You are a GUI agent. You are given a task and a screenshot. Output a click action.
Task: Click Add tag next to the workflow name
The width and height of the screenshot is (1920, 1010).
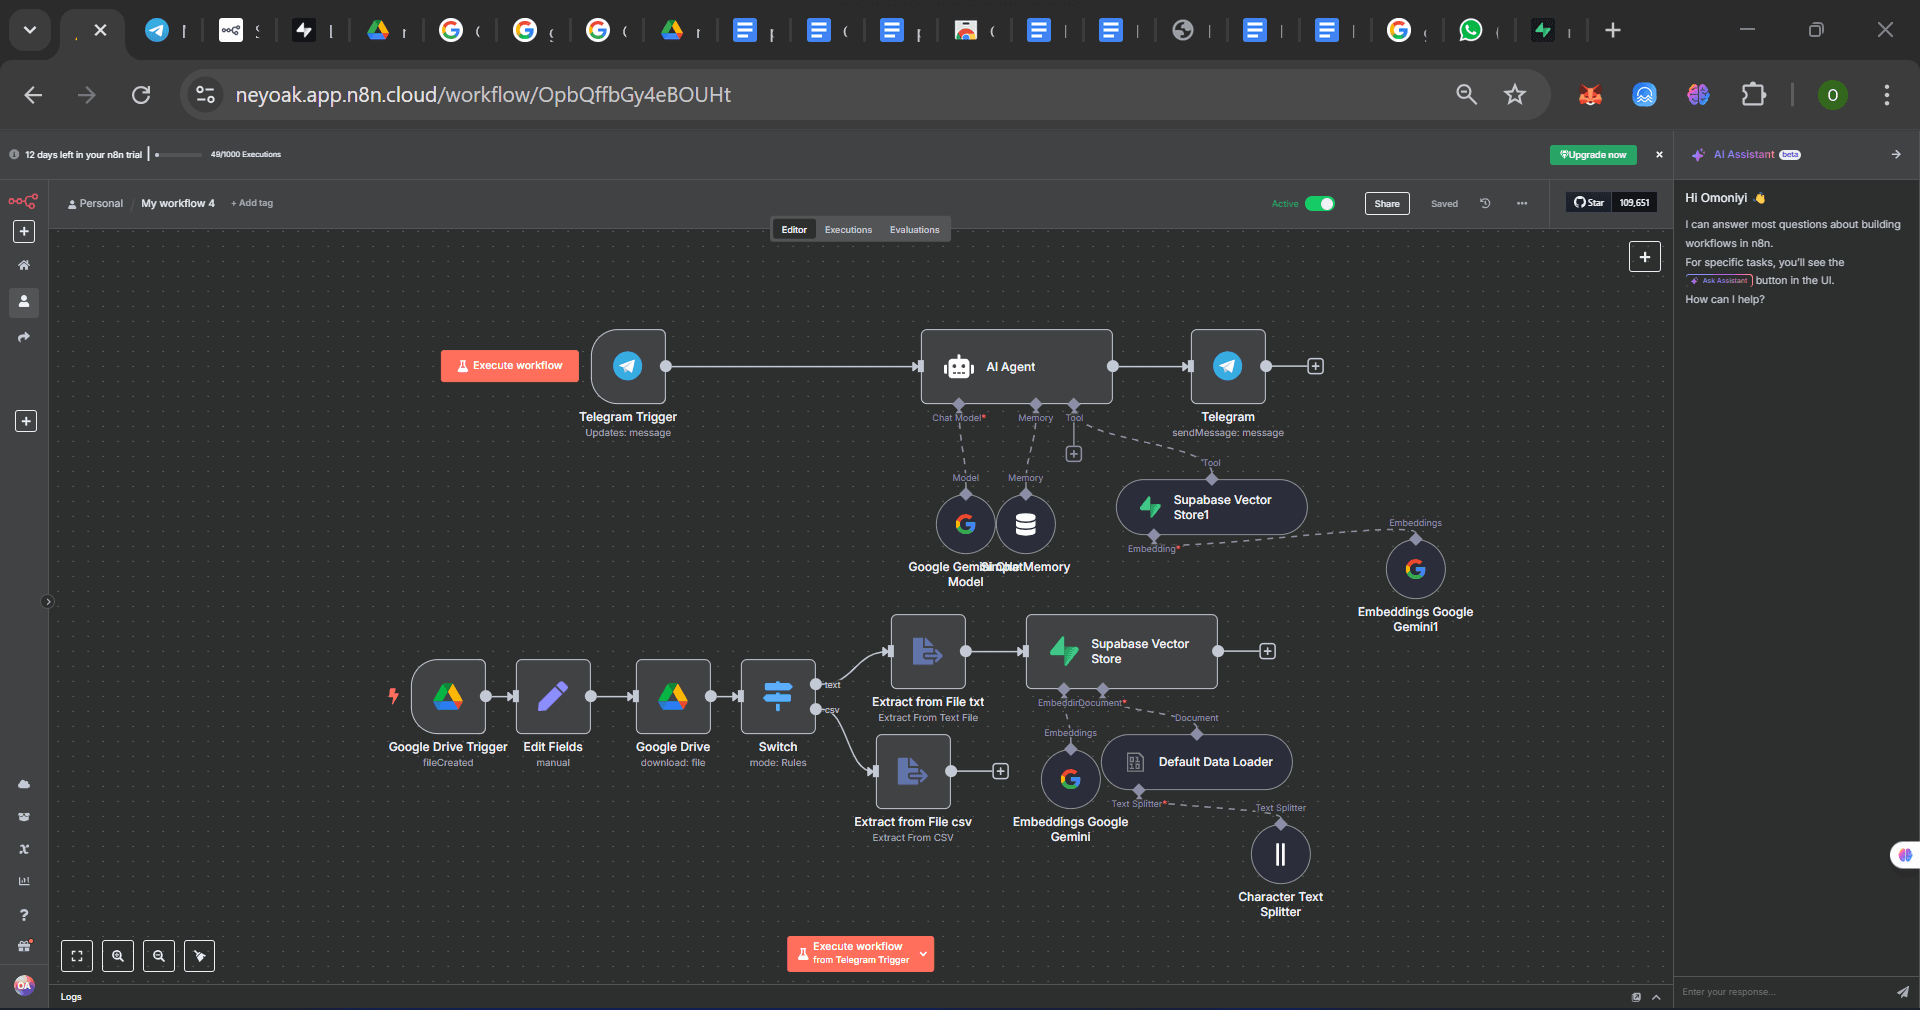[x=252, y=203]
